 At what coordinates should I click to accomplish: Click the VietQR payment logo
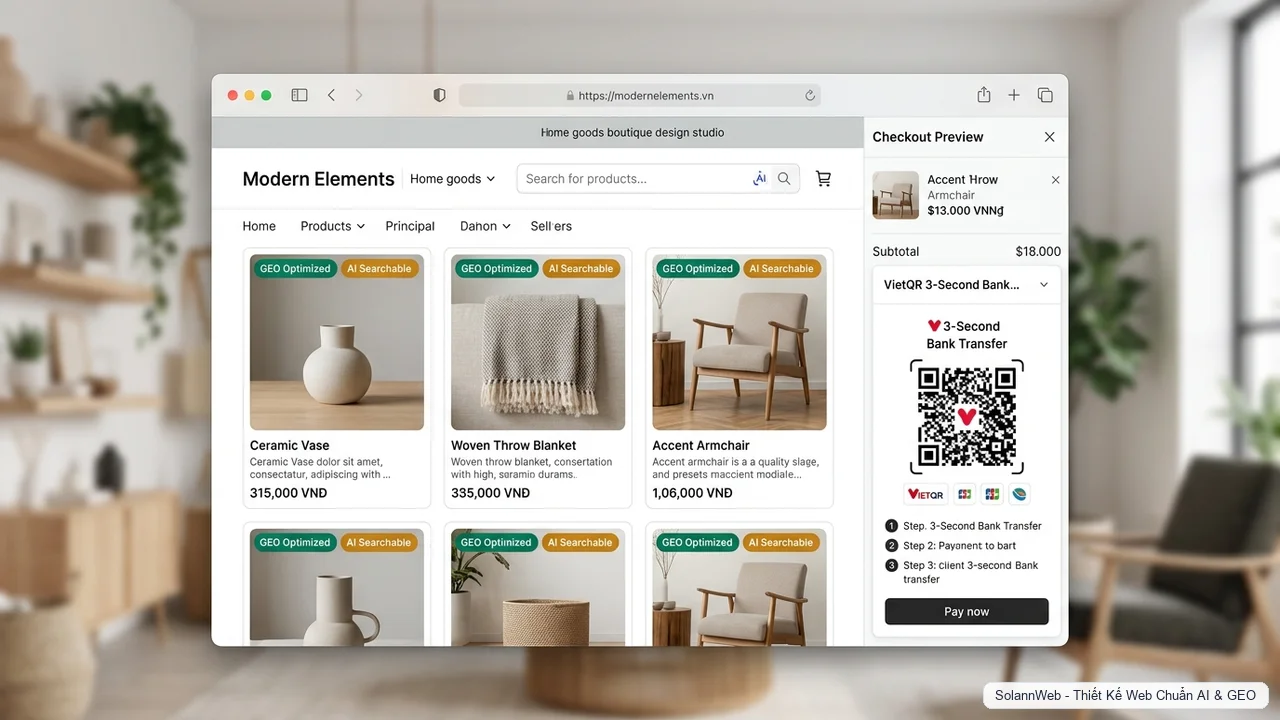point(926,494)
